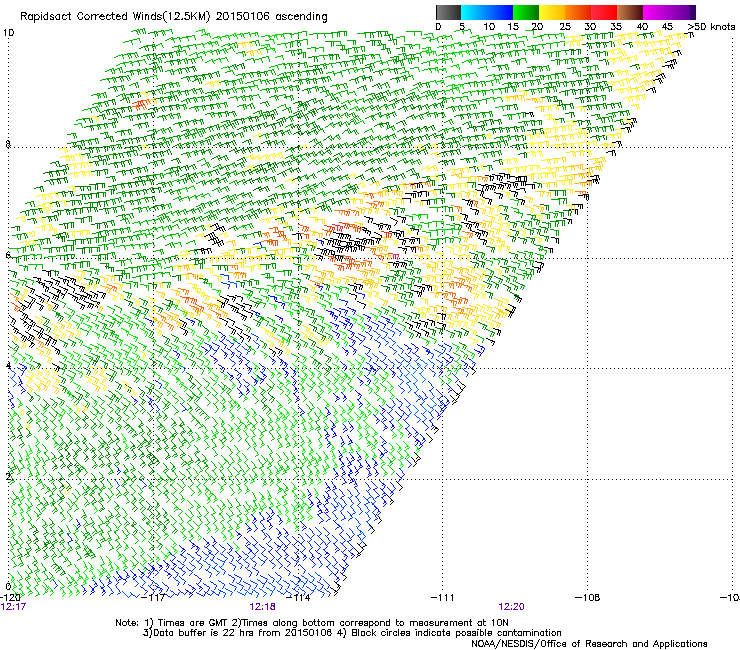Click the latitude '10' label on the left axis
Viewport: 740px width, 650px height.
click(8, 33)
